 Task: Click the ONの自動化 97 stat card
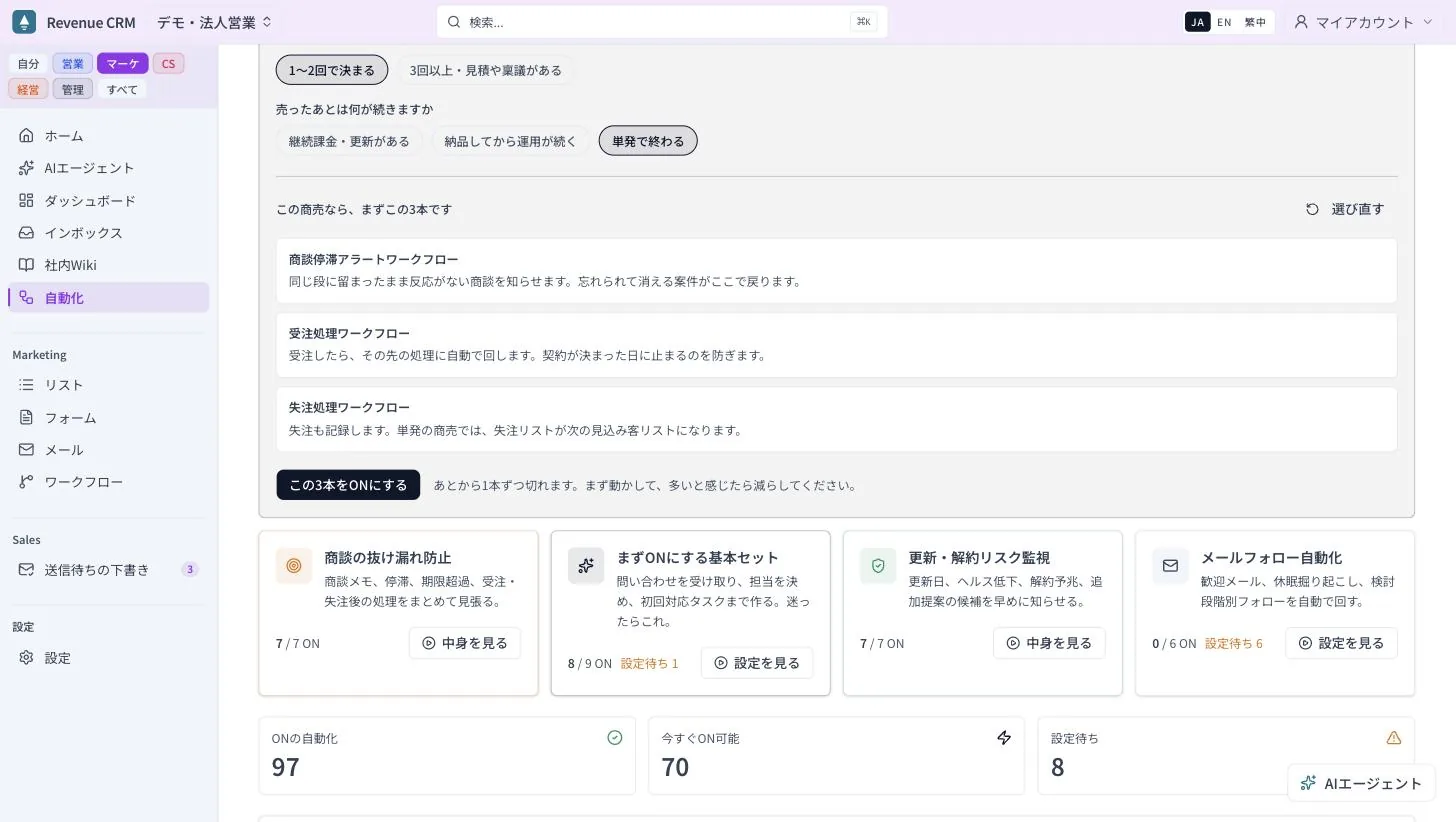tap(447, 755)
